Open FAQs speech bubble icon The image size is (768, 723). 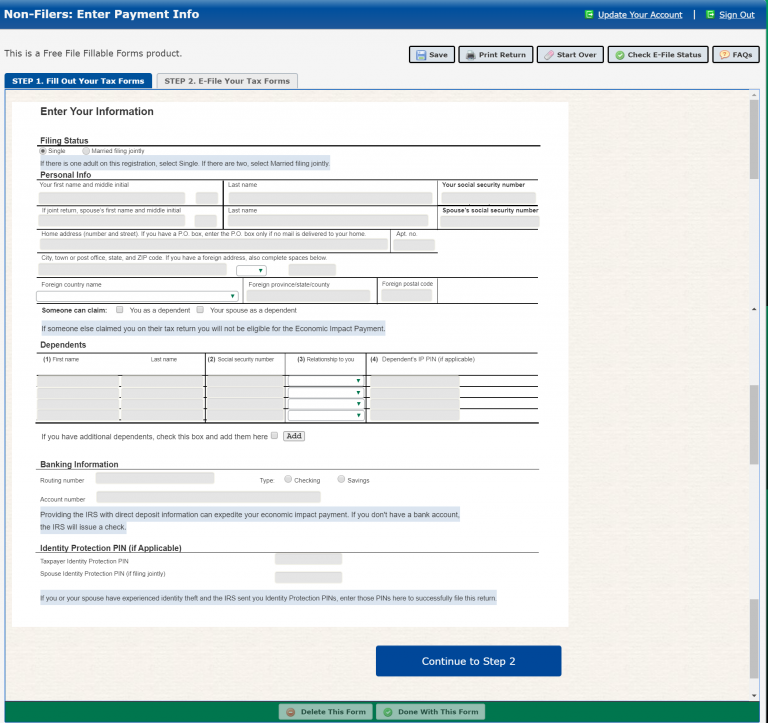coord(724,55)
